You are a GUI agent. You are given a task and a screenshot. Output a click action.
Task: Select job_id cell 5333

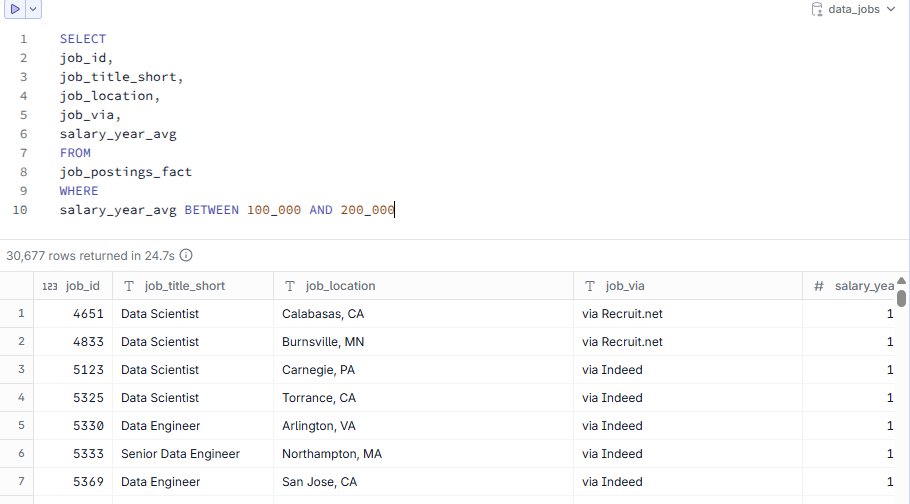click(73, 453)
